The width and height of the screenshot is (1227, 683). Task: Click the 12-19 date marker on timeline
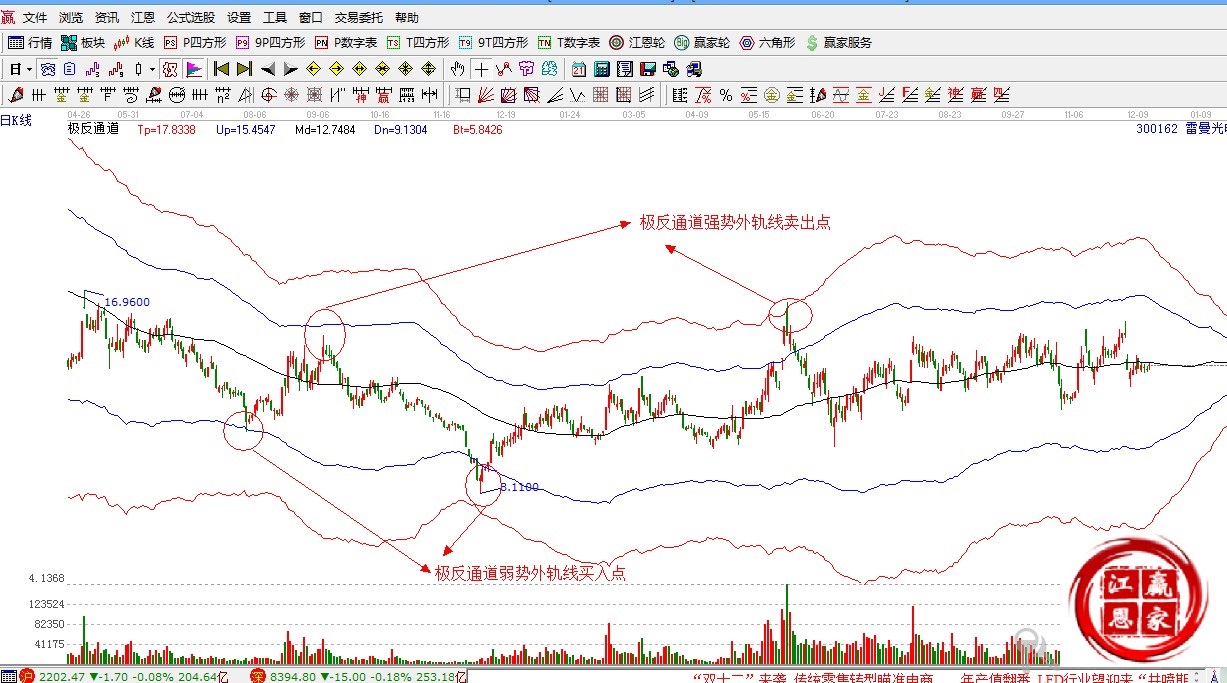point(505,115)
